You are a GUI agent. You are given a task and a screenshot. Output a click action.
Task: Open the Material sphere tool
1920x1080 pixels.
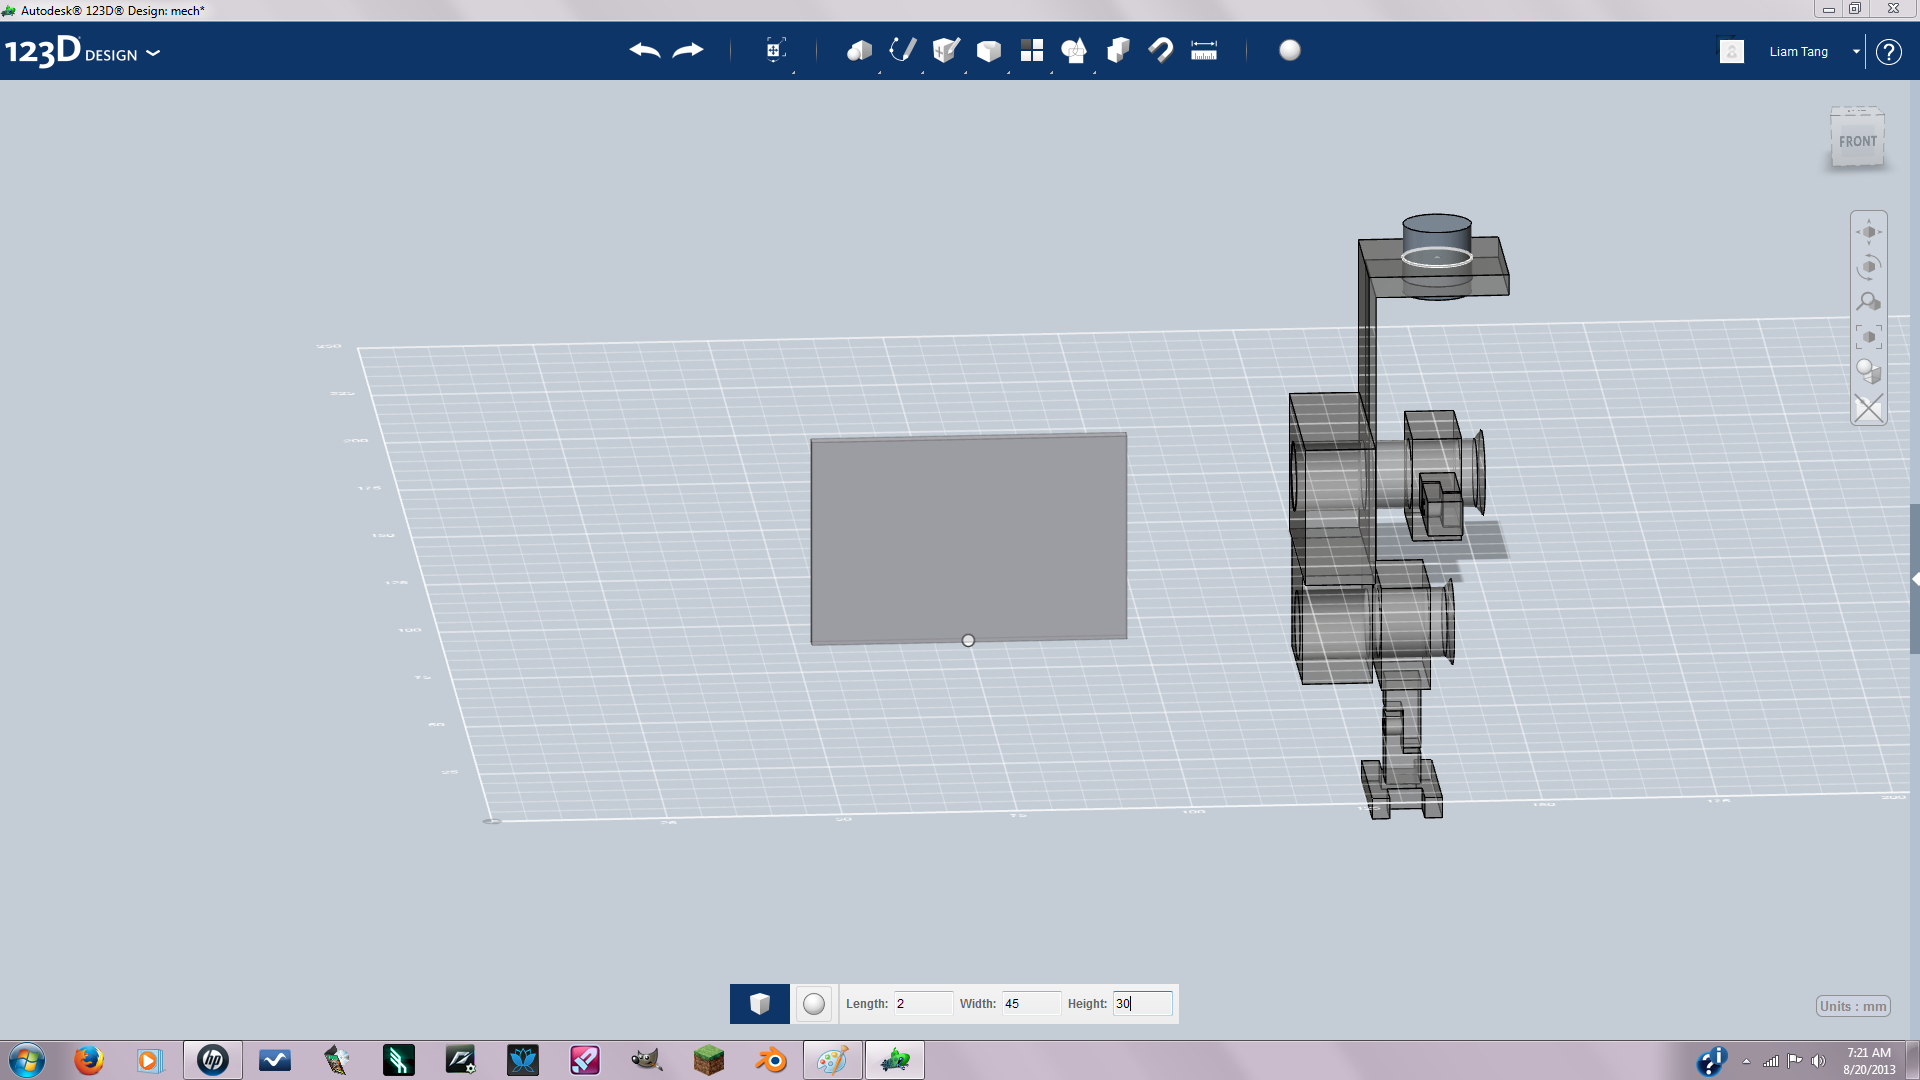[1290, 50]
